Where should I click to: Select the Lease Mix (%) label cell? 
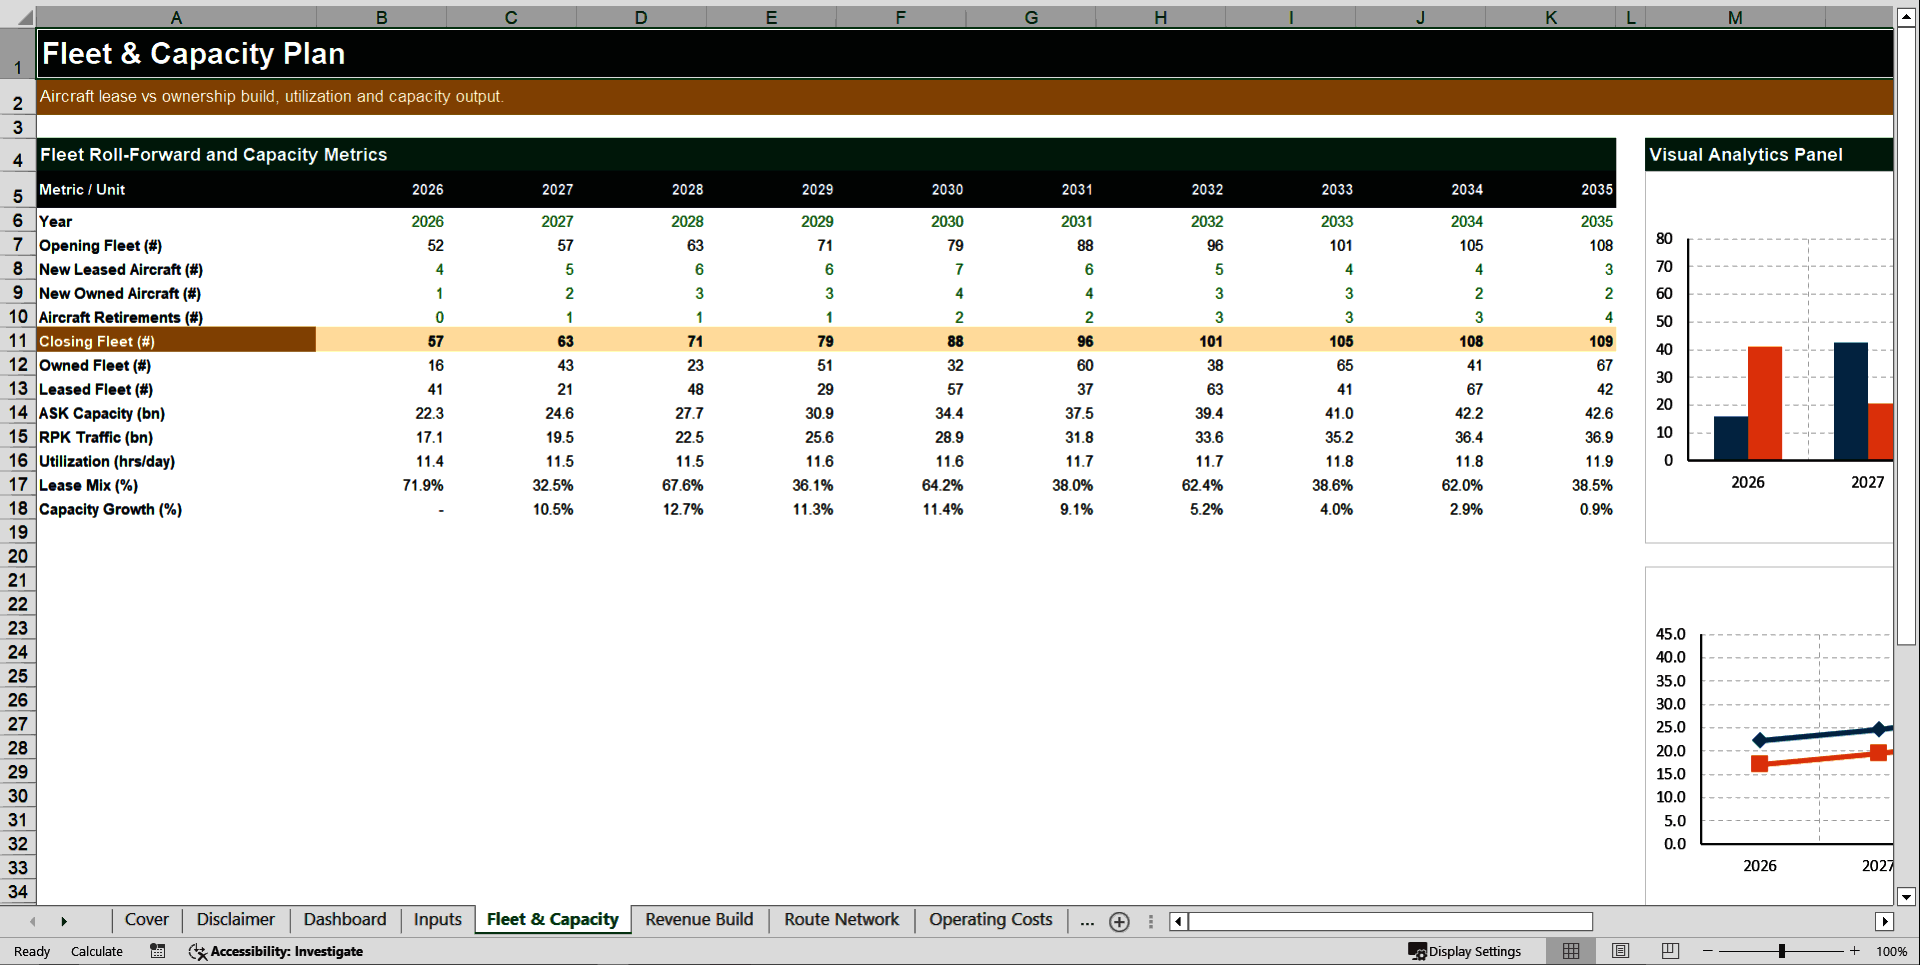176,485
